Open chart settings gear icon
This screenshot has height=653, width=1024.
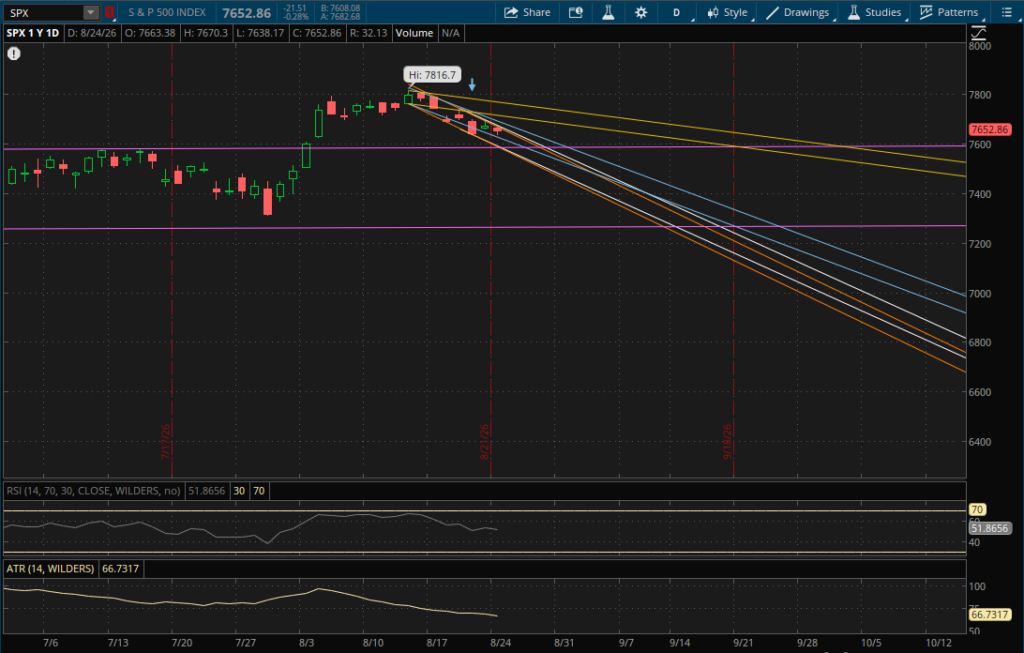click(641, 12)
